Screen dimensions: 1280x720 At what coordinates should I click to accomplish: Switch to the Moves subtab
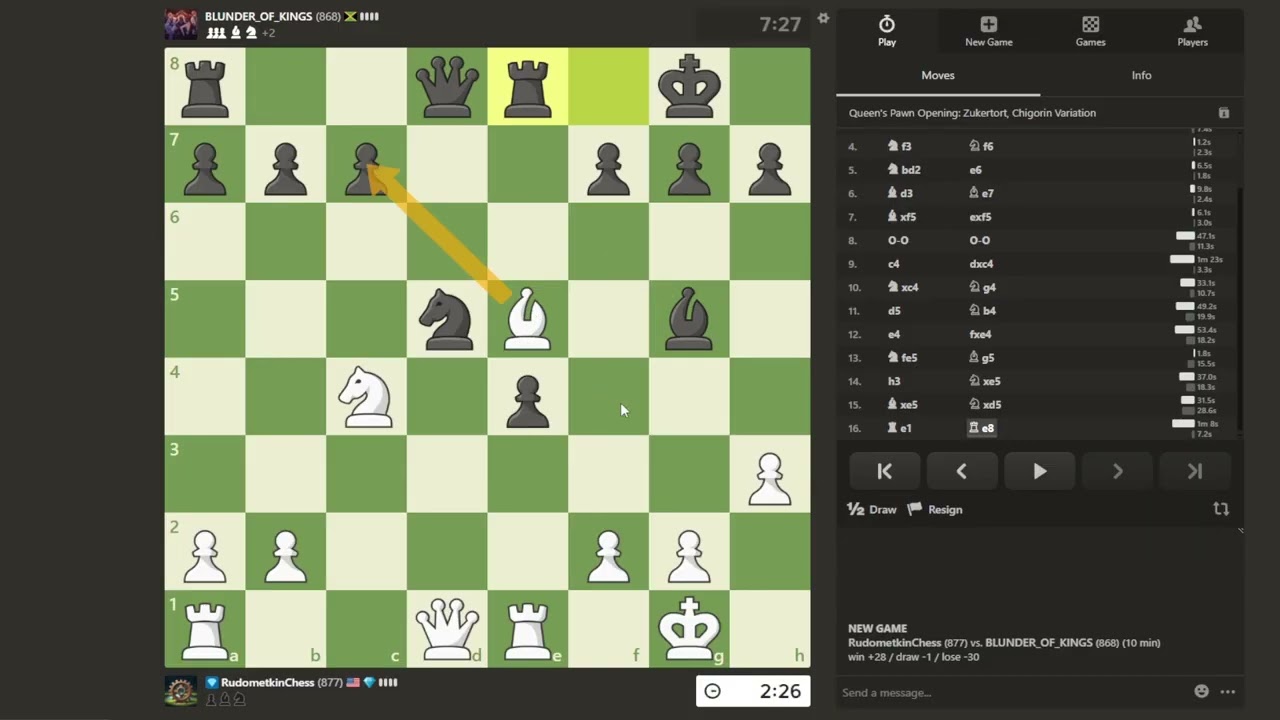(x=938, y=75)
